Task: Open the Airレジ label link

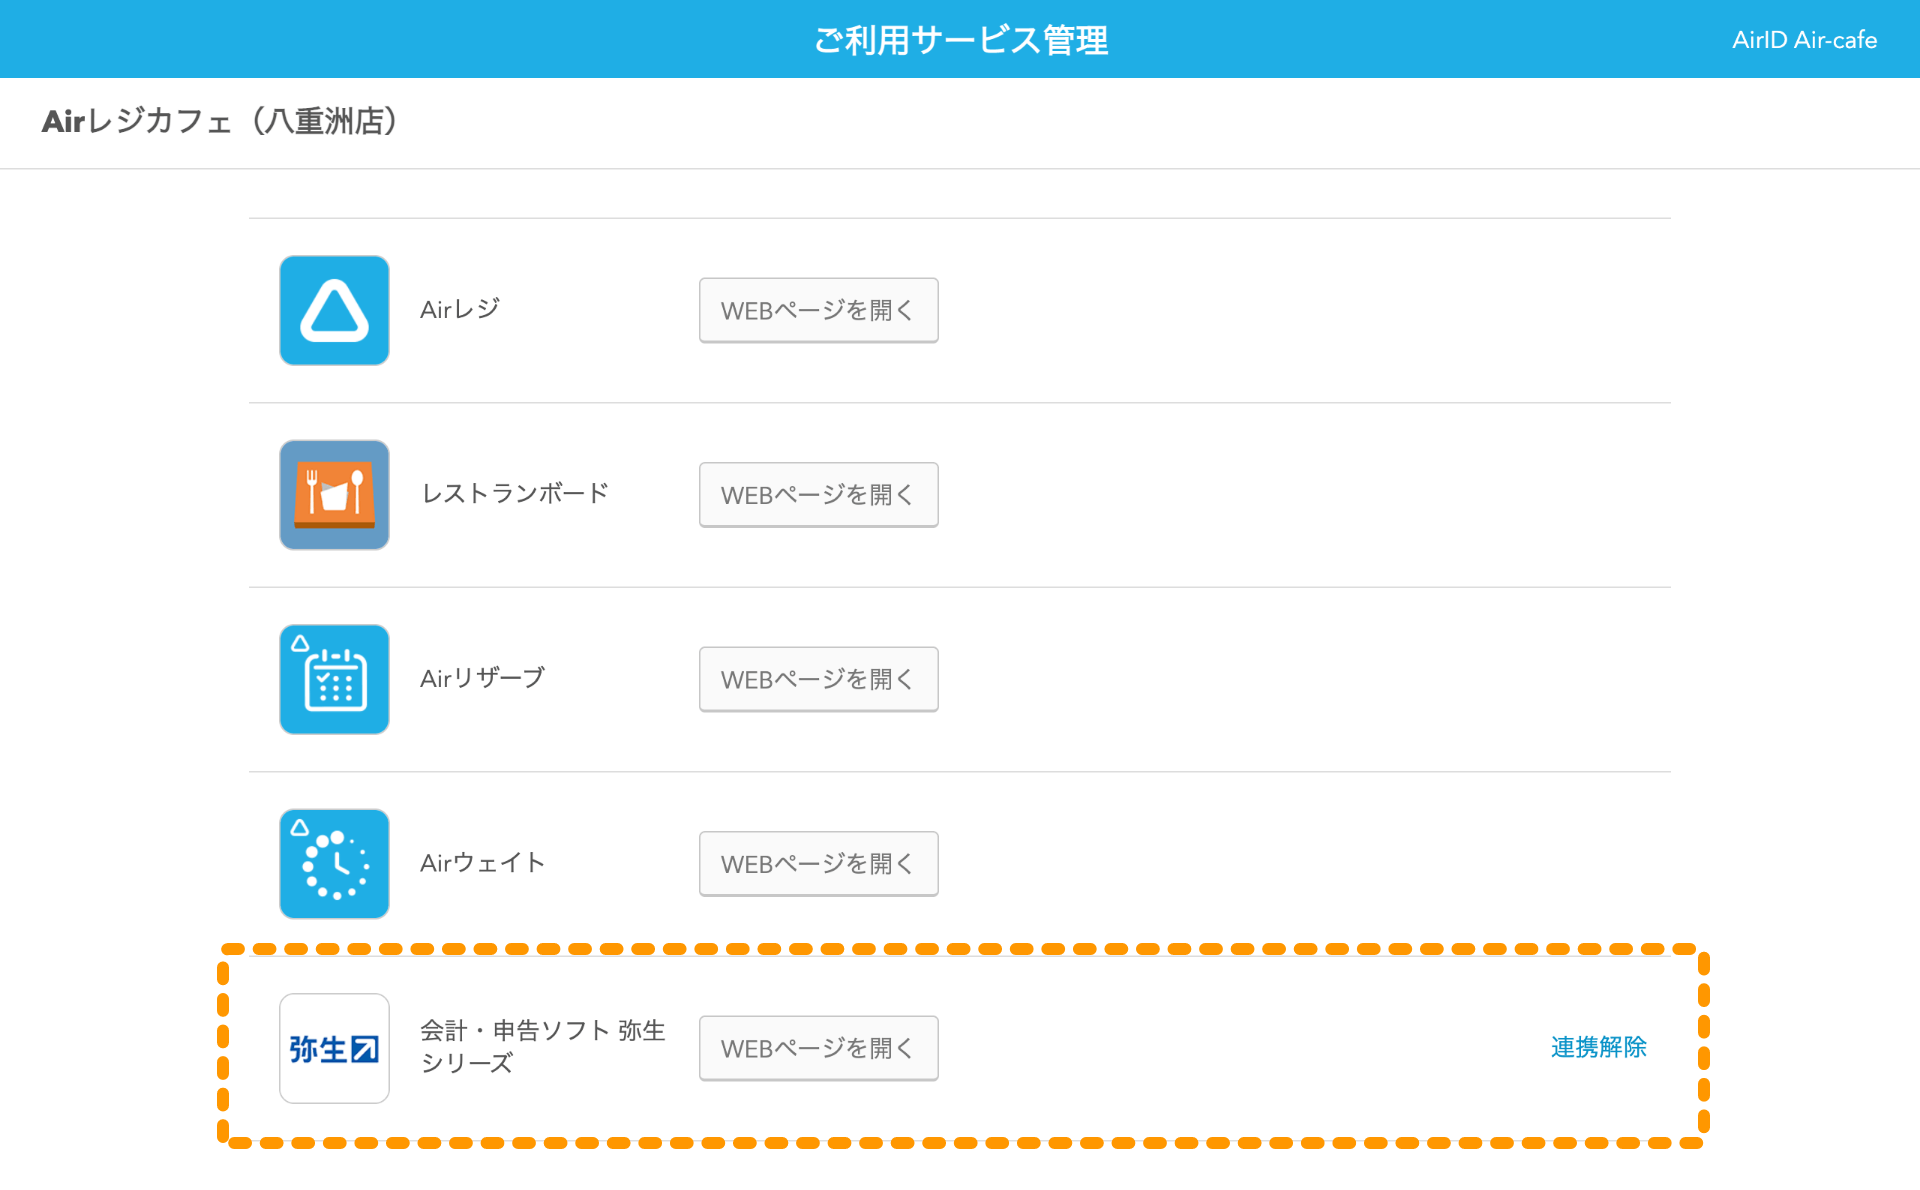Action: point(459,310)
